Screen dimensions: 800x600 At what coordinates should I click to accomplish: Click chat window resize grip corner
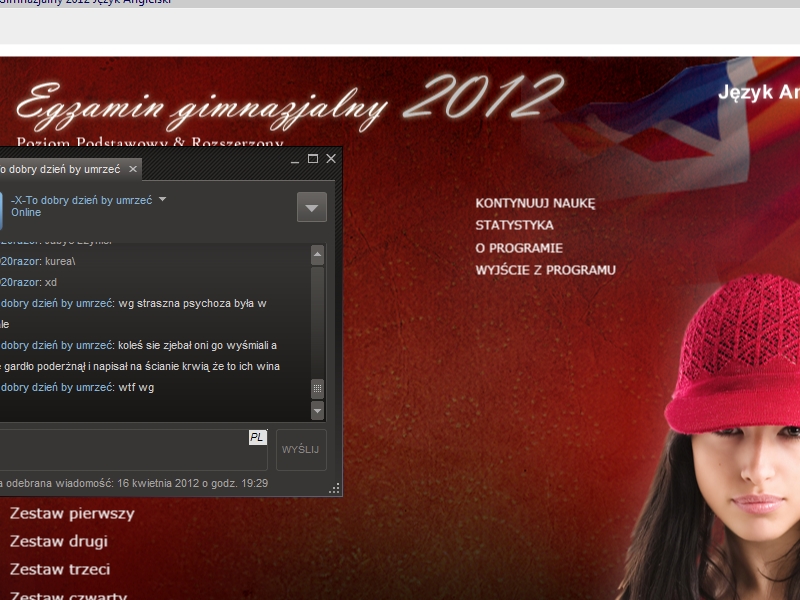tap(335, 489)
